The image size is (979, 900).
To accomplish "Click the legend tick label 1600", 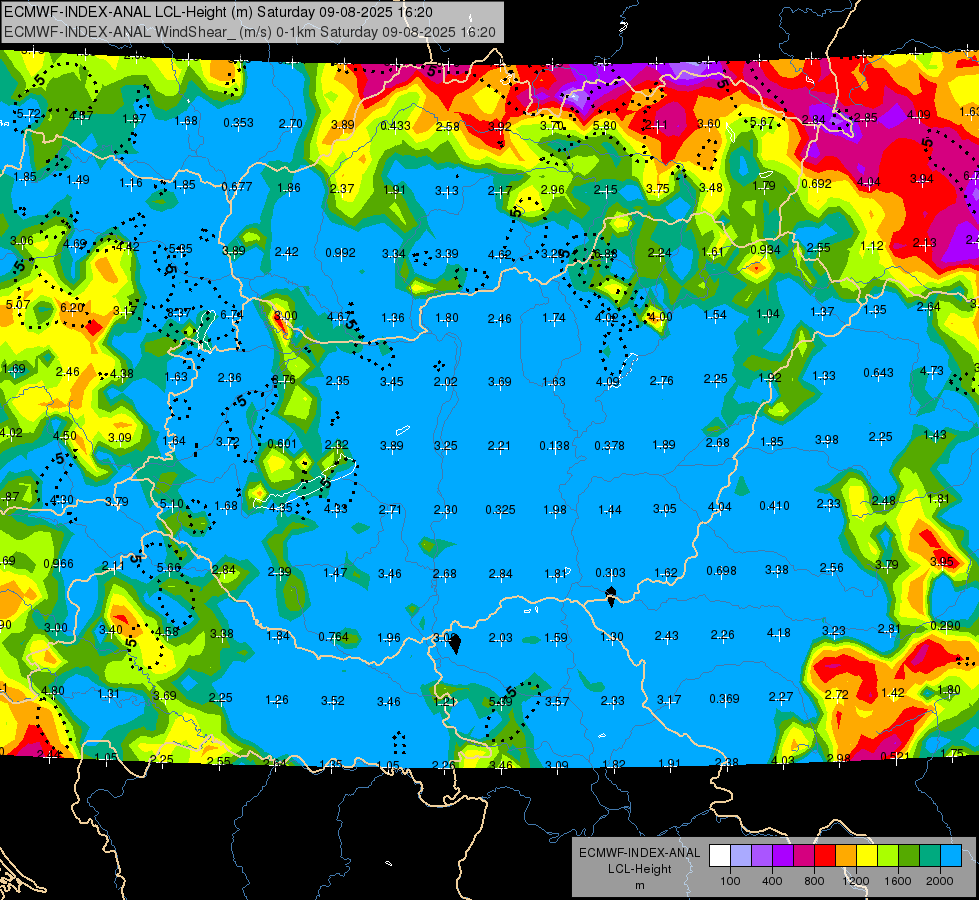I will pyautogui.click(x=898, y=881).
